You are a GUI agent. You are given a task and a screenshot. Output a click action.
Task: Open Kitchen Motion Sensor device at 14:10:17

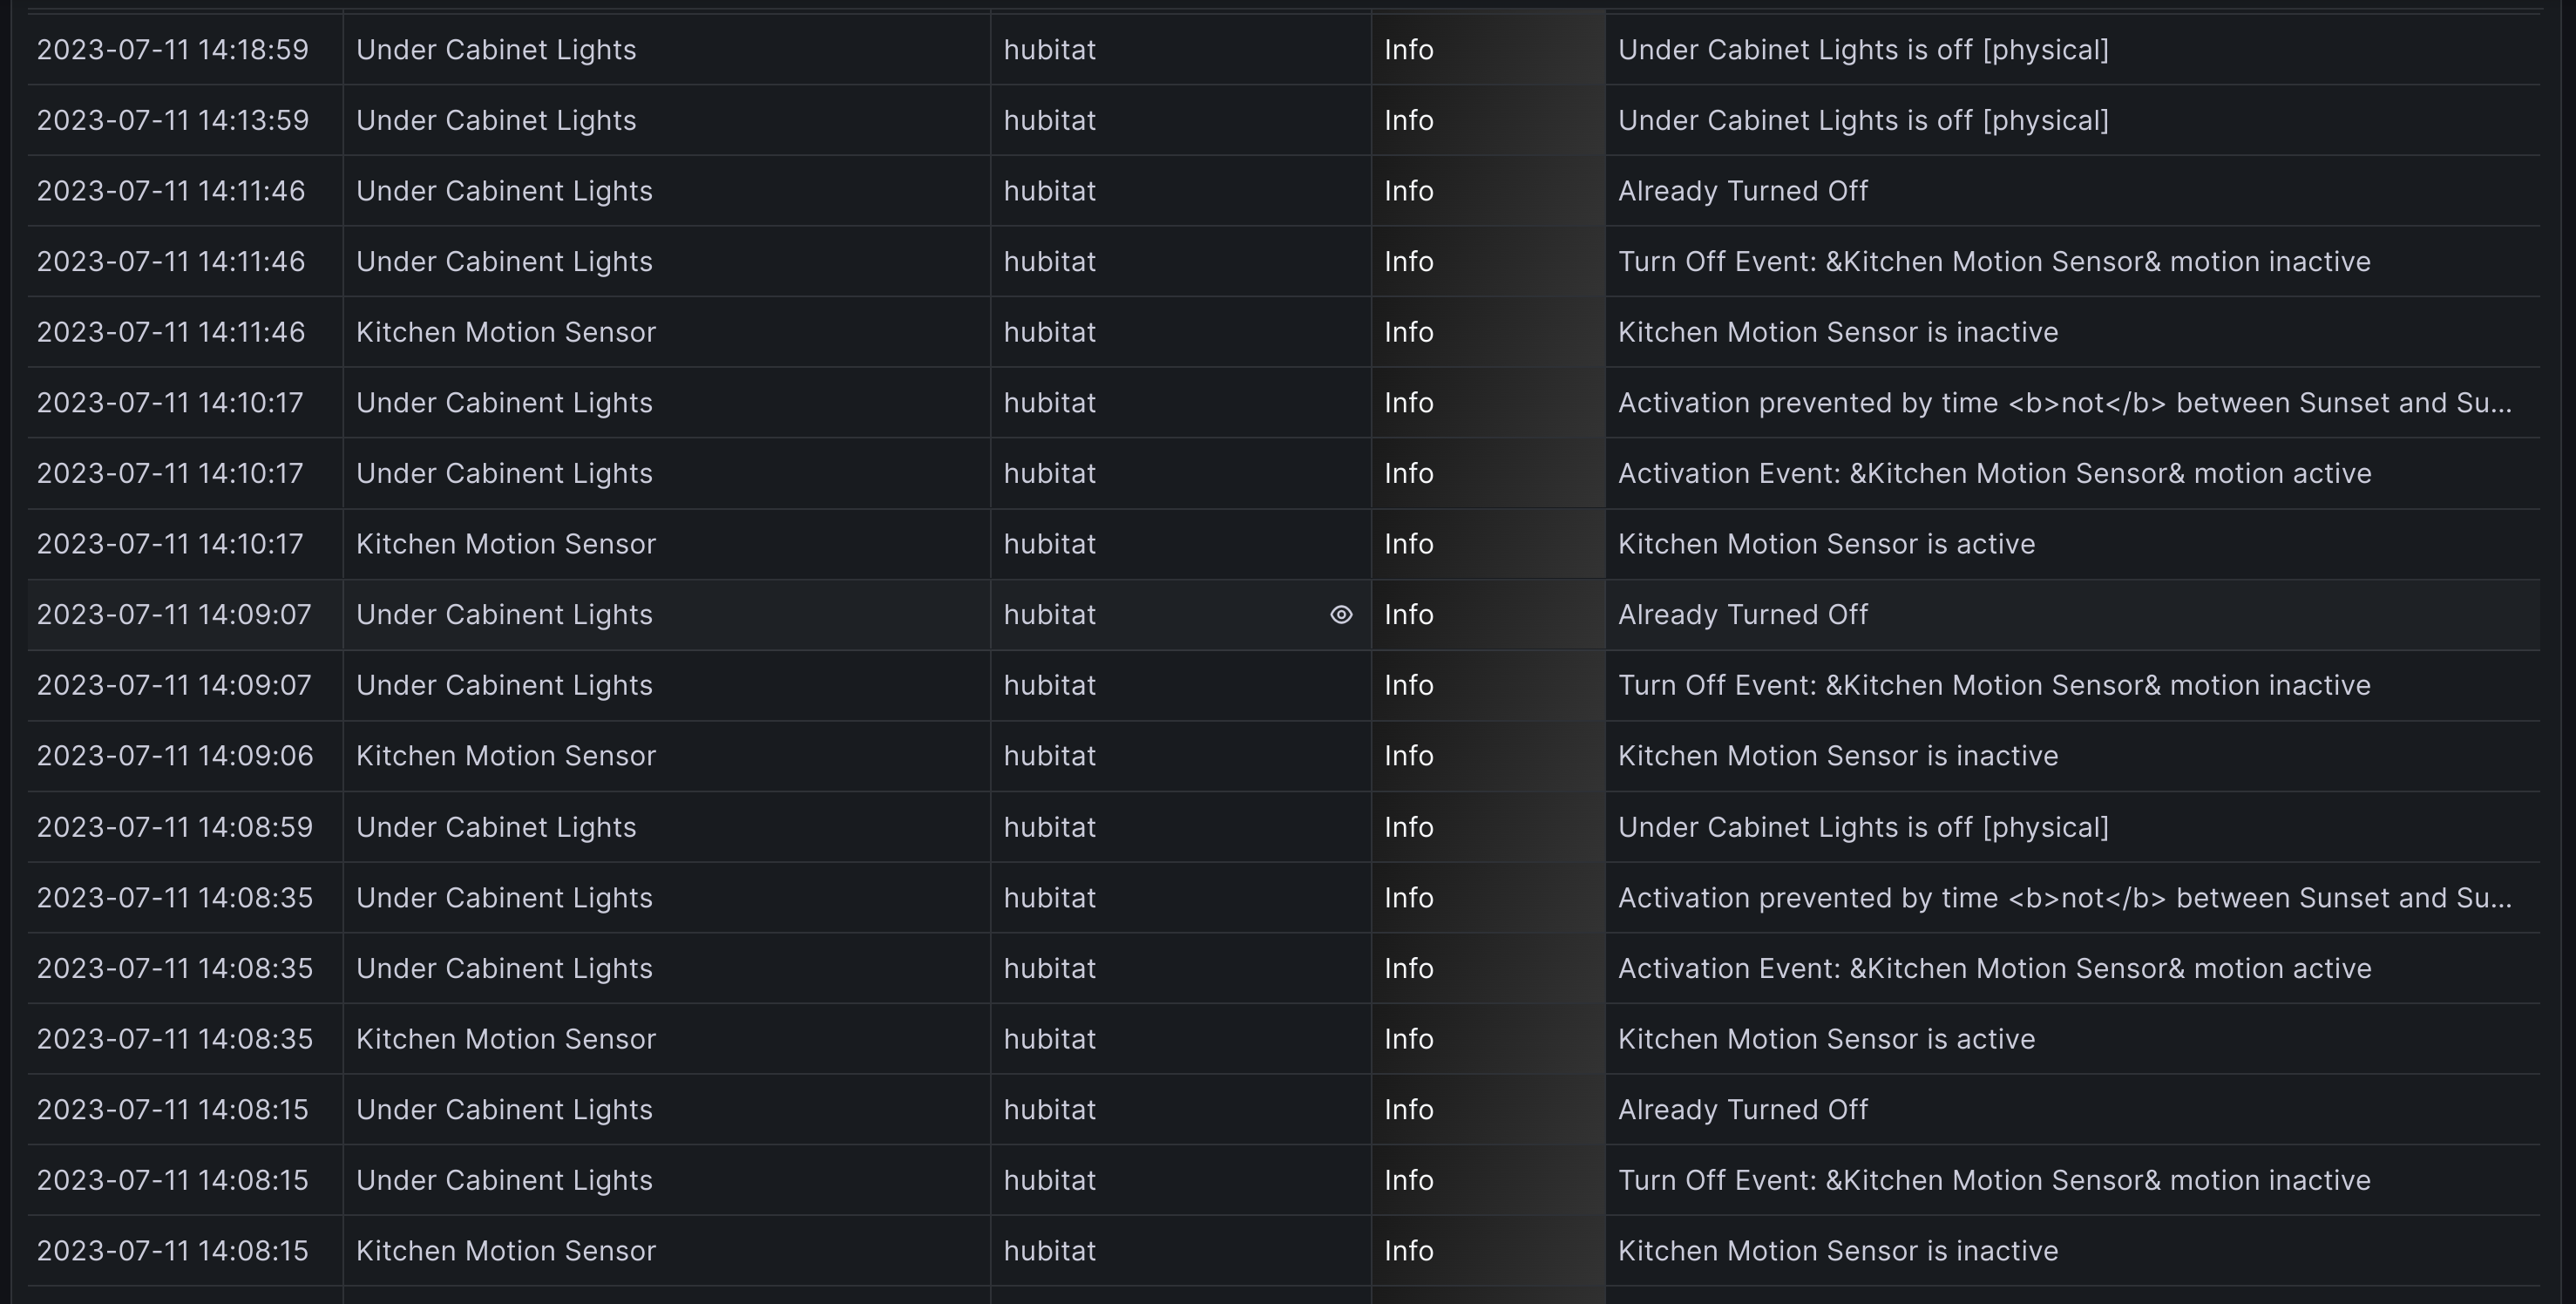(505, 544)
